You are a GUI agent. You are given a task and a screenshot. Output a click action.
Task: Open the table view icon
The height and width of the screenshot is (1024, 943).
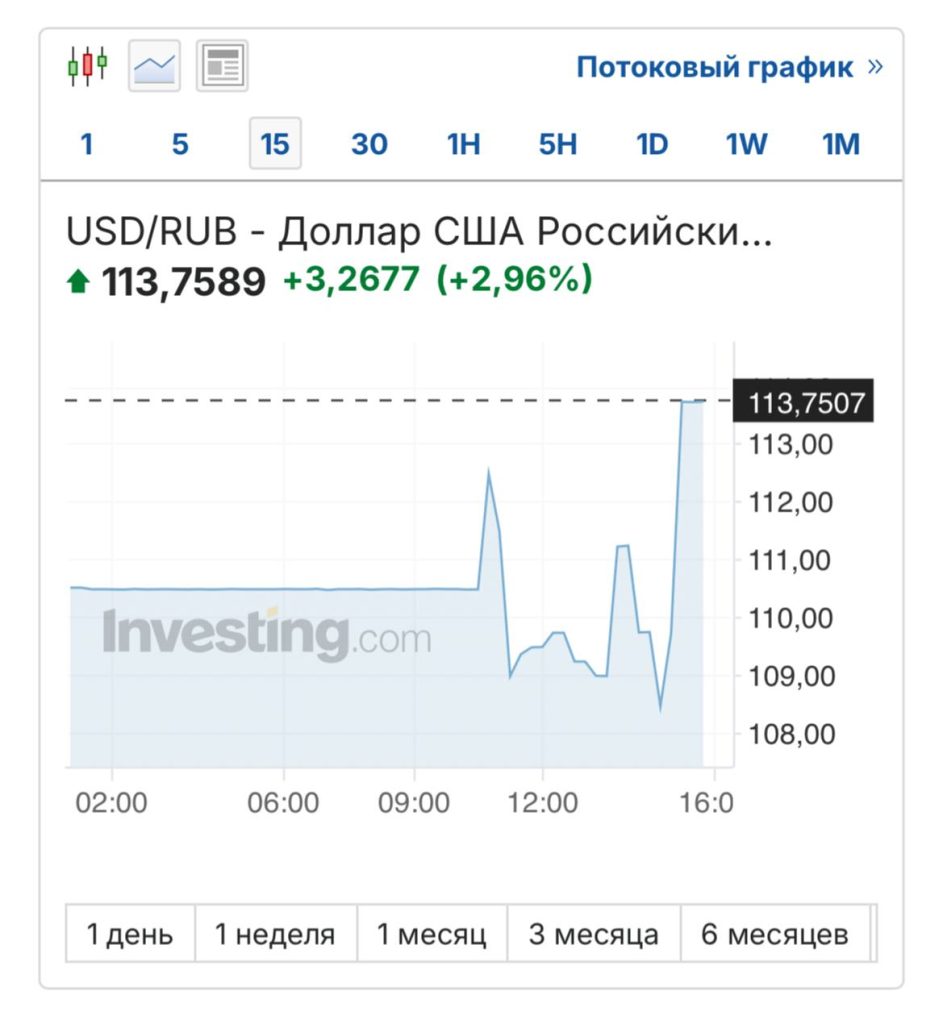pos(222,67)
